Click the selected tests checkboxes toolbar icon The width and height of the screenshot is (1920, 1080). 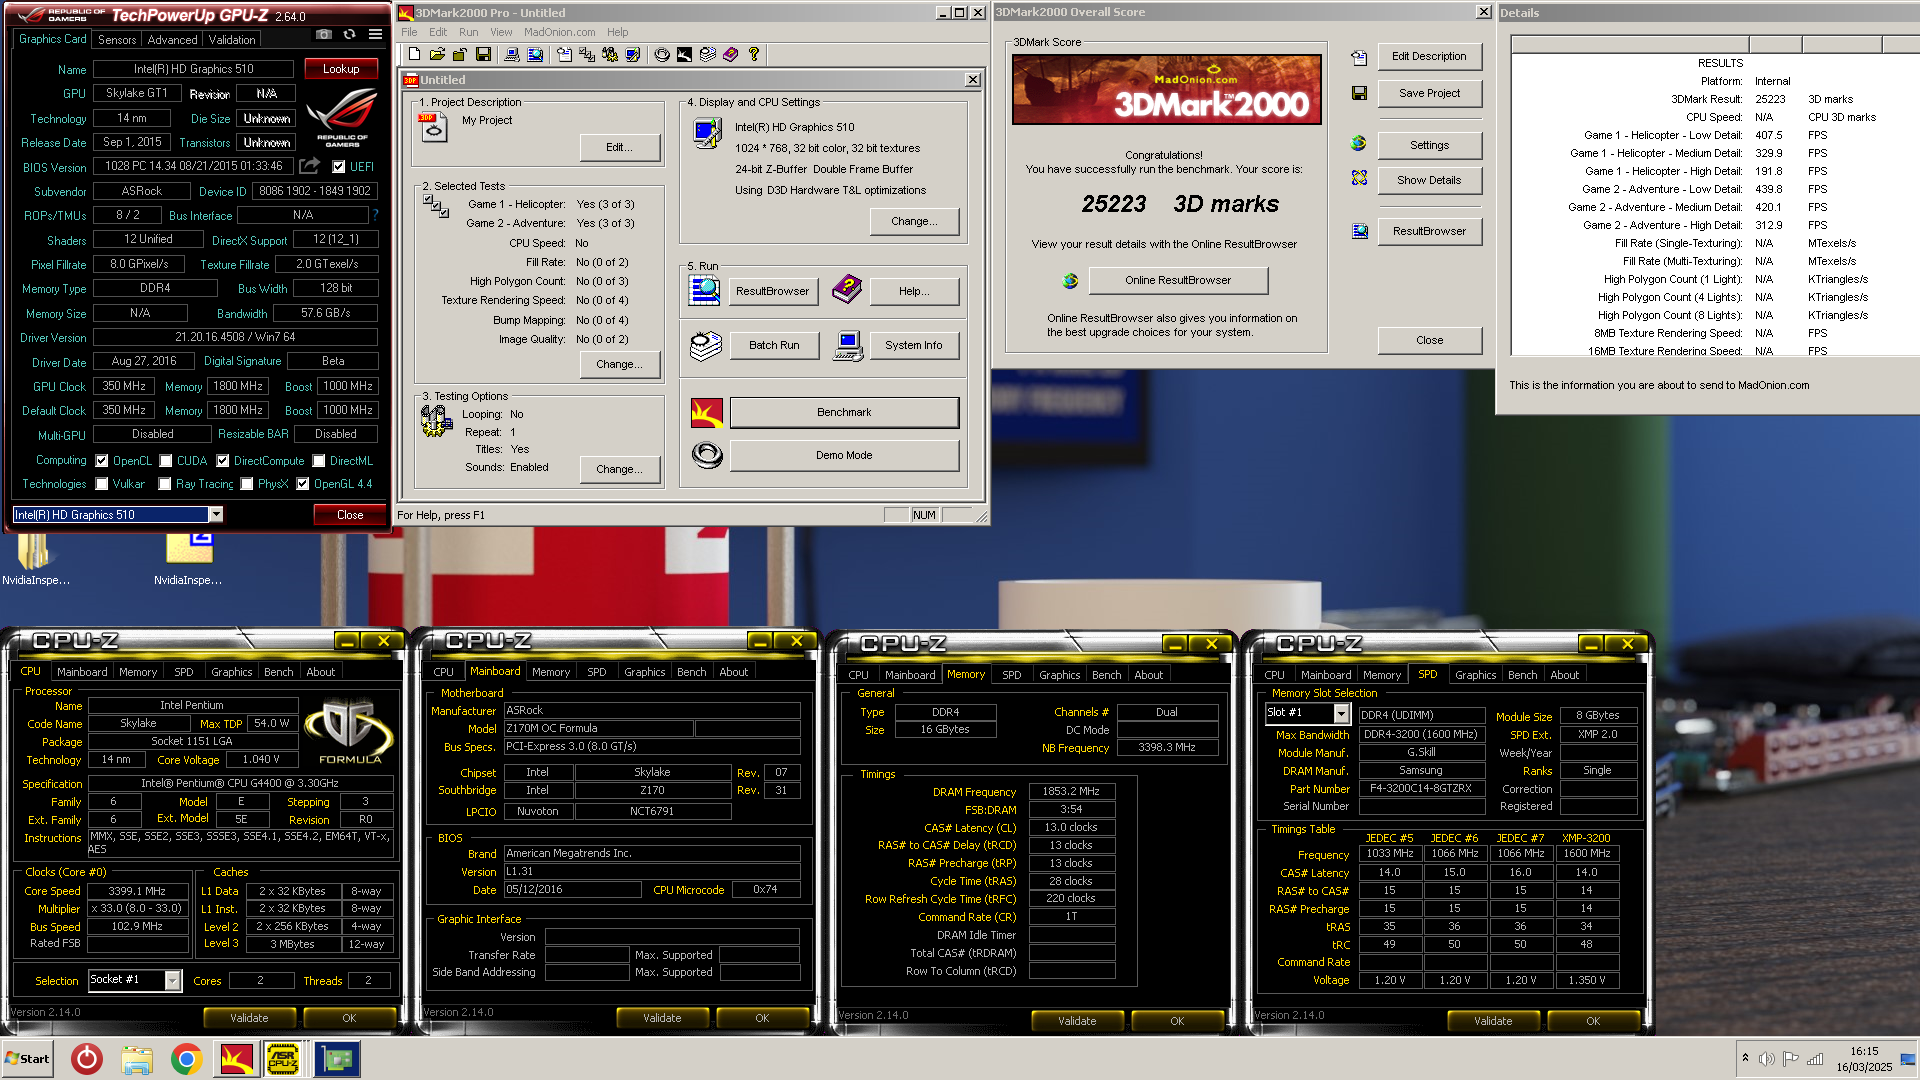(587, 55)
